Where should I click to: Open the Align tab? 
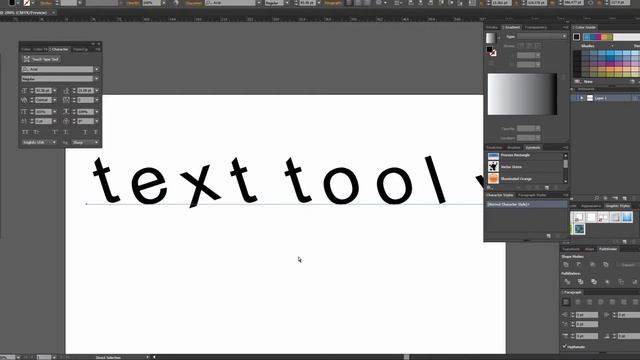point(589,249)
